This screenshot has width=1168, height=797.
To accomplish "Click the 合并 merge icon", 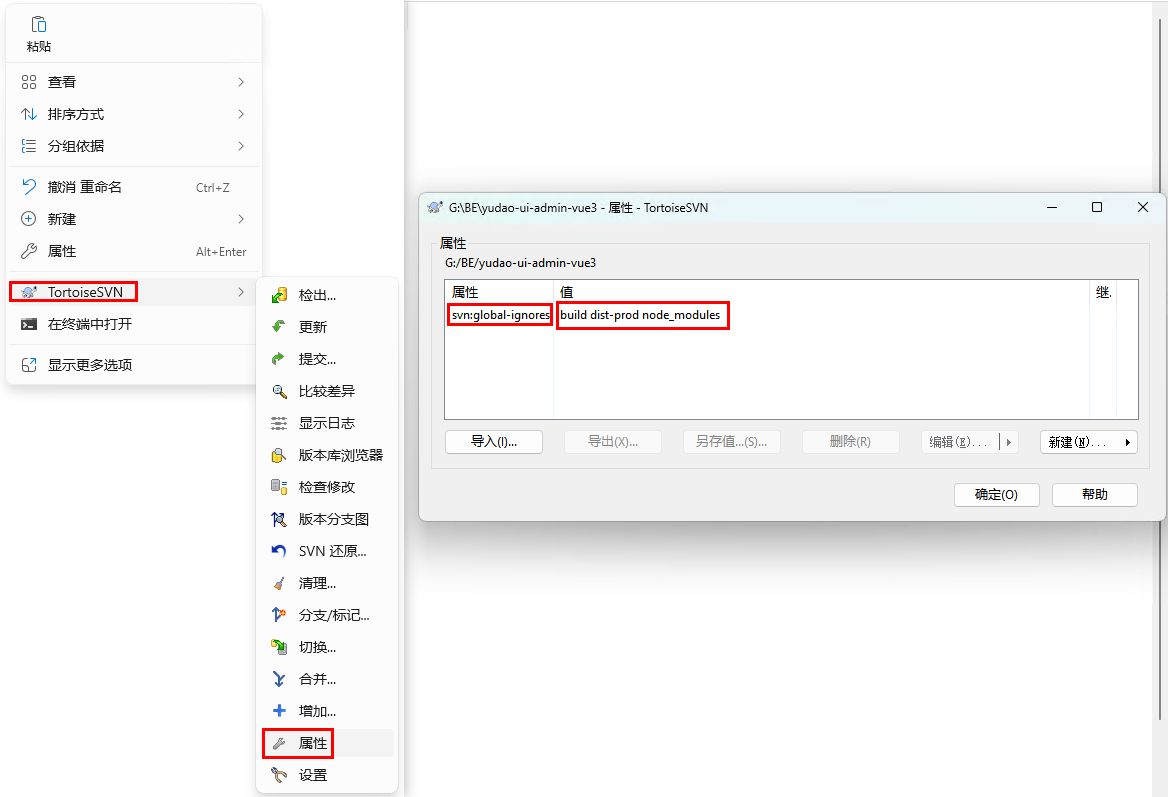I will point(279,679).
